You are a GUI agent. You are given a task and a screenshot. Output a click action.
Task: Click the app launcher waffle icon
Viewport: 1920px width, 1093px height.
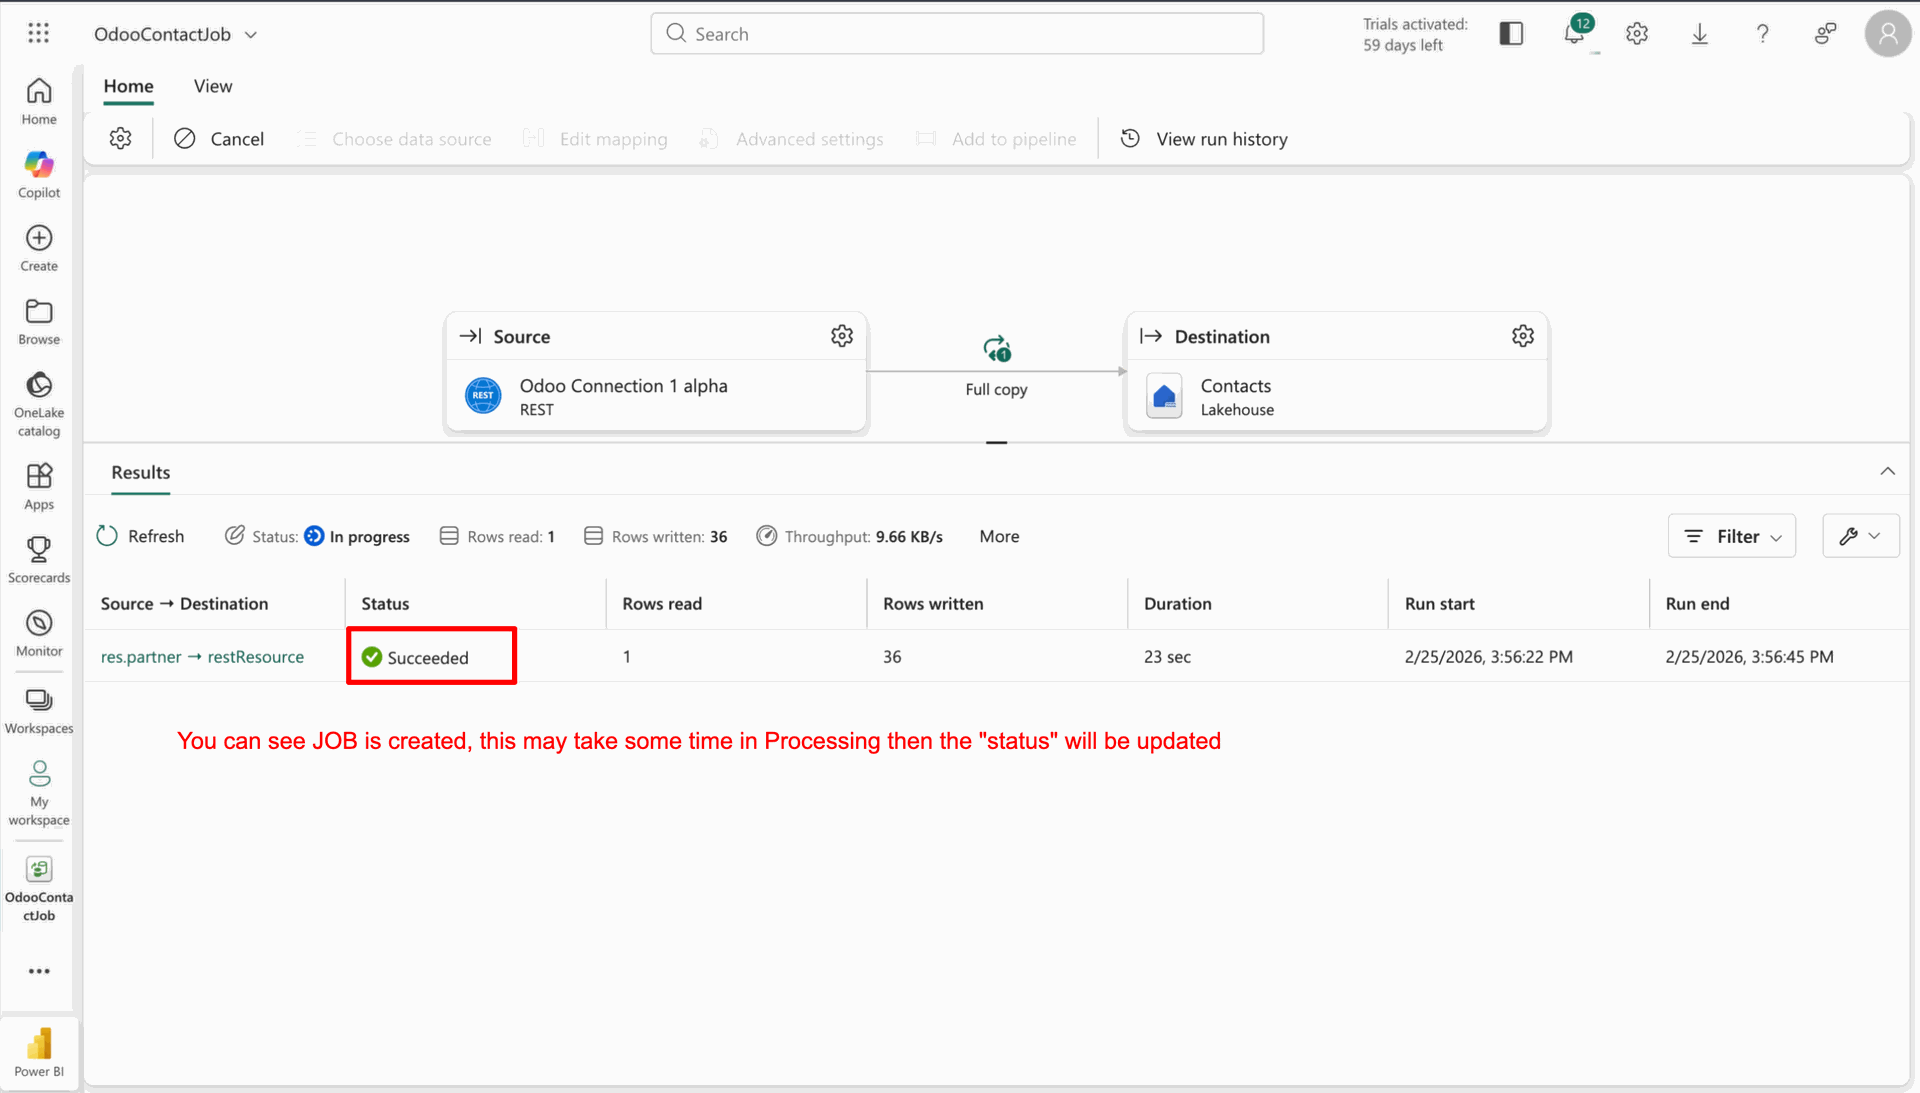pos(38,34)
